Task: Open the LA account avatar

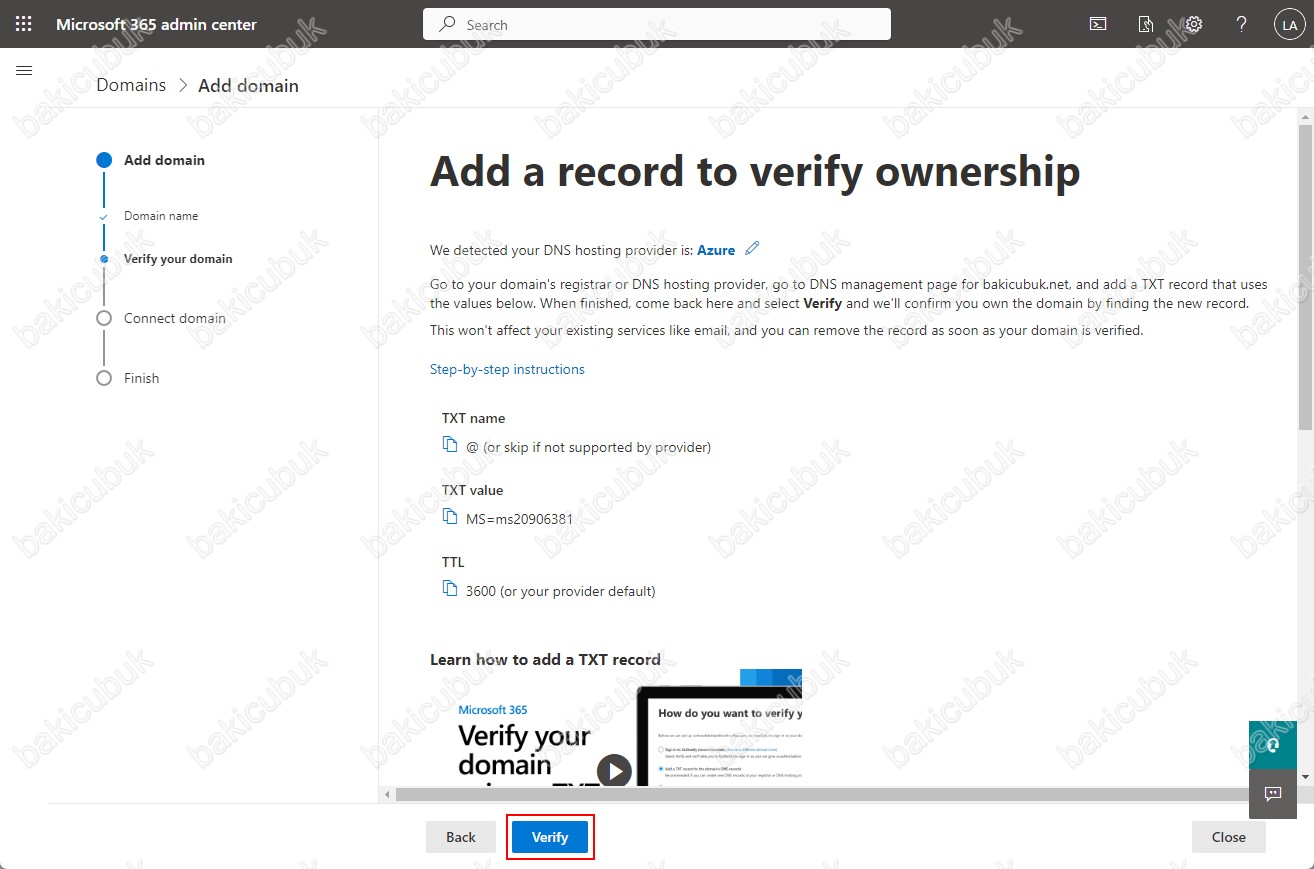Action: 1288,25
